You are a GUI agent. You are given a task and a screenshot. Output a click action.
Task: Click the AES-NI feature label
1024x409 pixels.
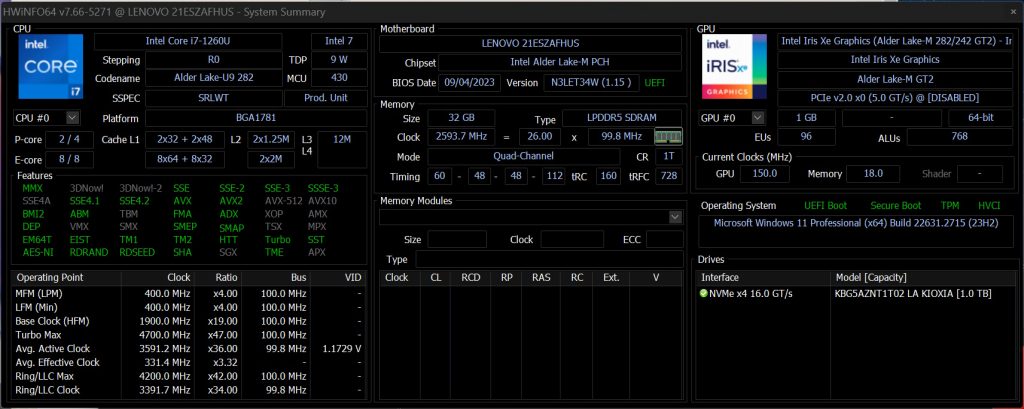[x=38, y=252]
